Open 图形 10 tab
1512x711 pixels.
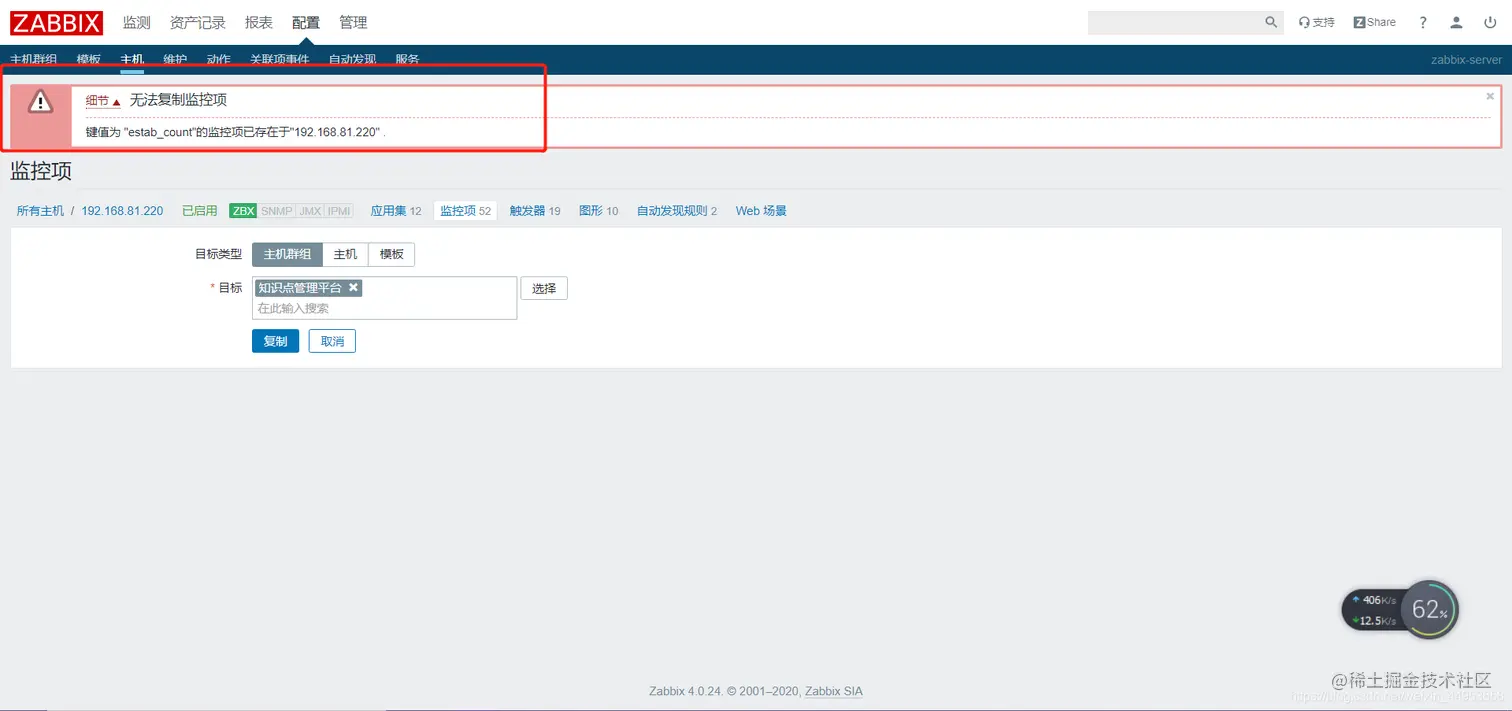pos(599,211)
